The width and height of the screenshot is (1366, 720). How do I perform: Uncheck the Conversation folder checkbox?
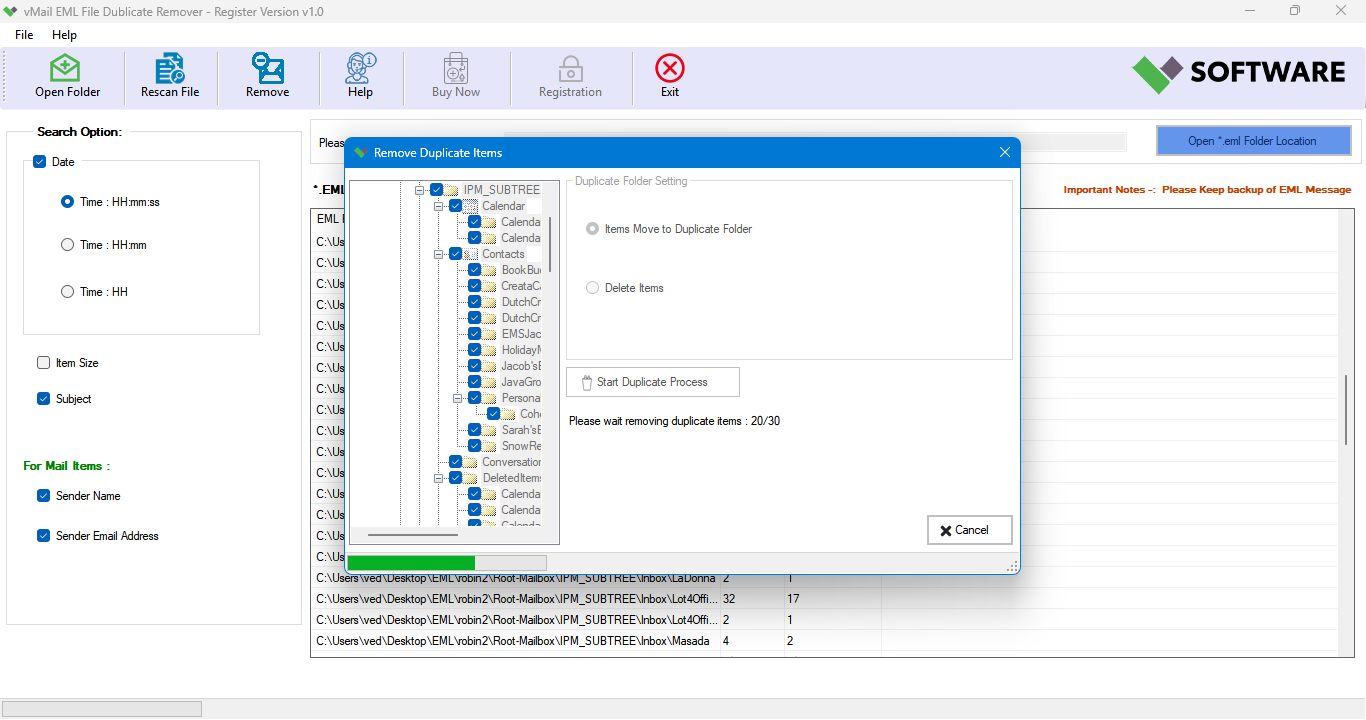pos(456,462)
